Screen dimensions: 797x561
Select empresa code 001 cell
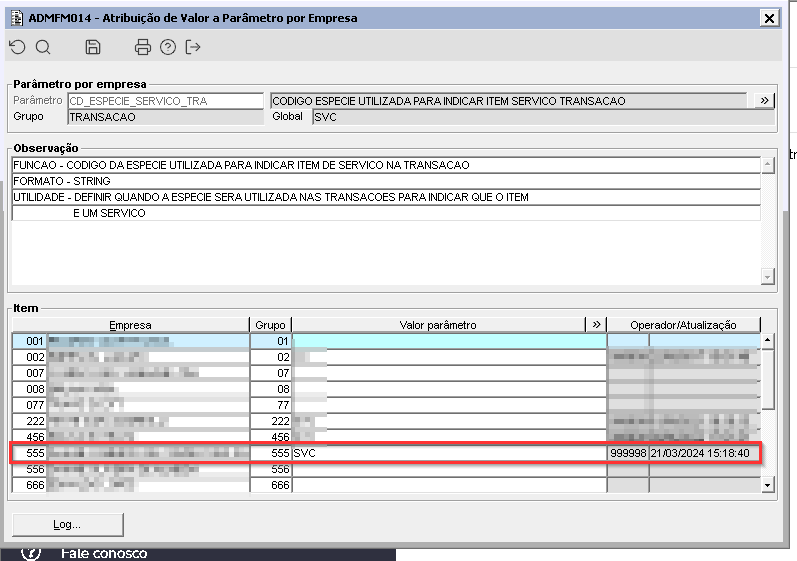(29, 341)
